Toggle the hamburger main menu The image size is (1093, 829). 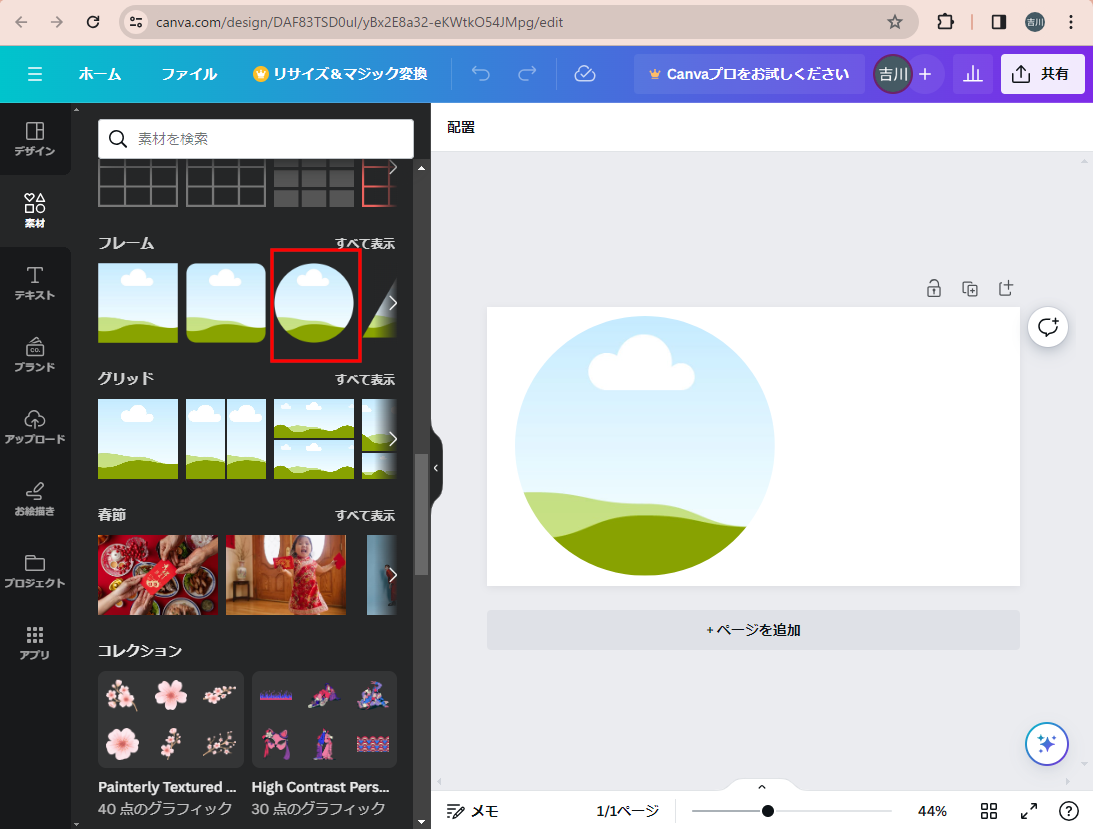coord(35,74)
